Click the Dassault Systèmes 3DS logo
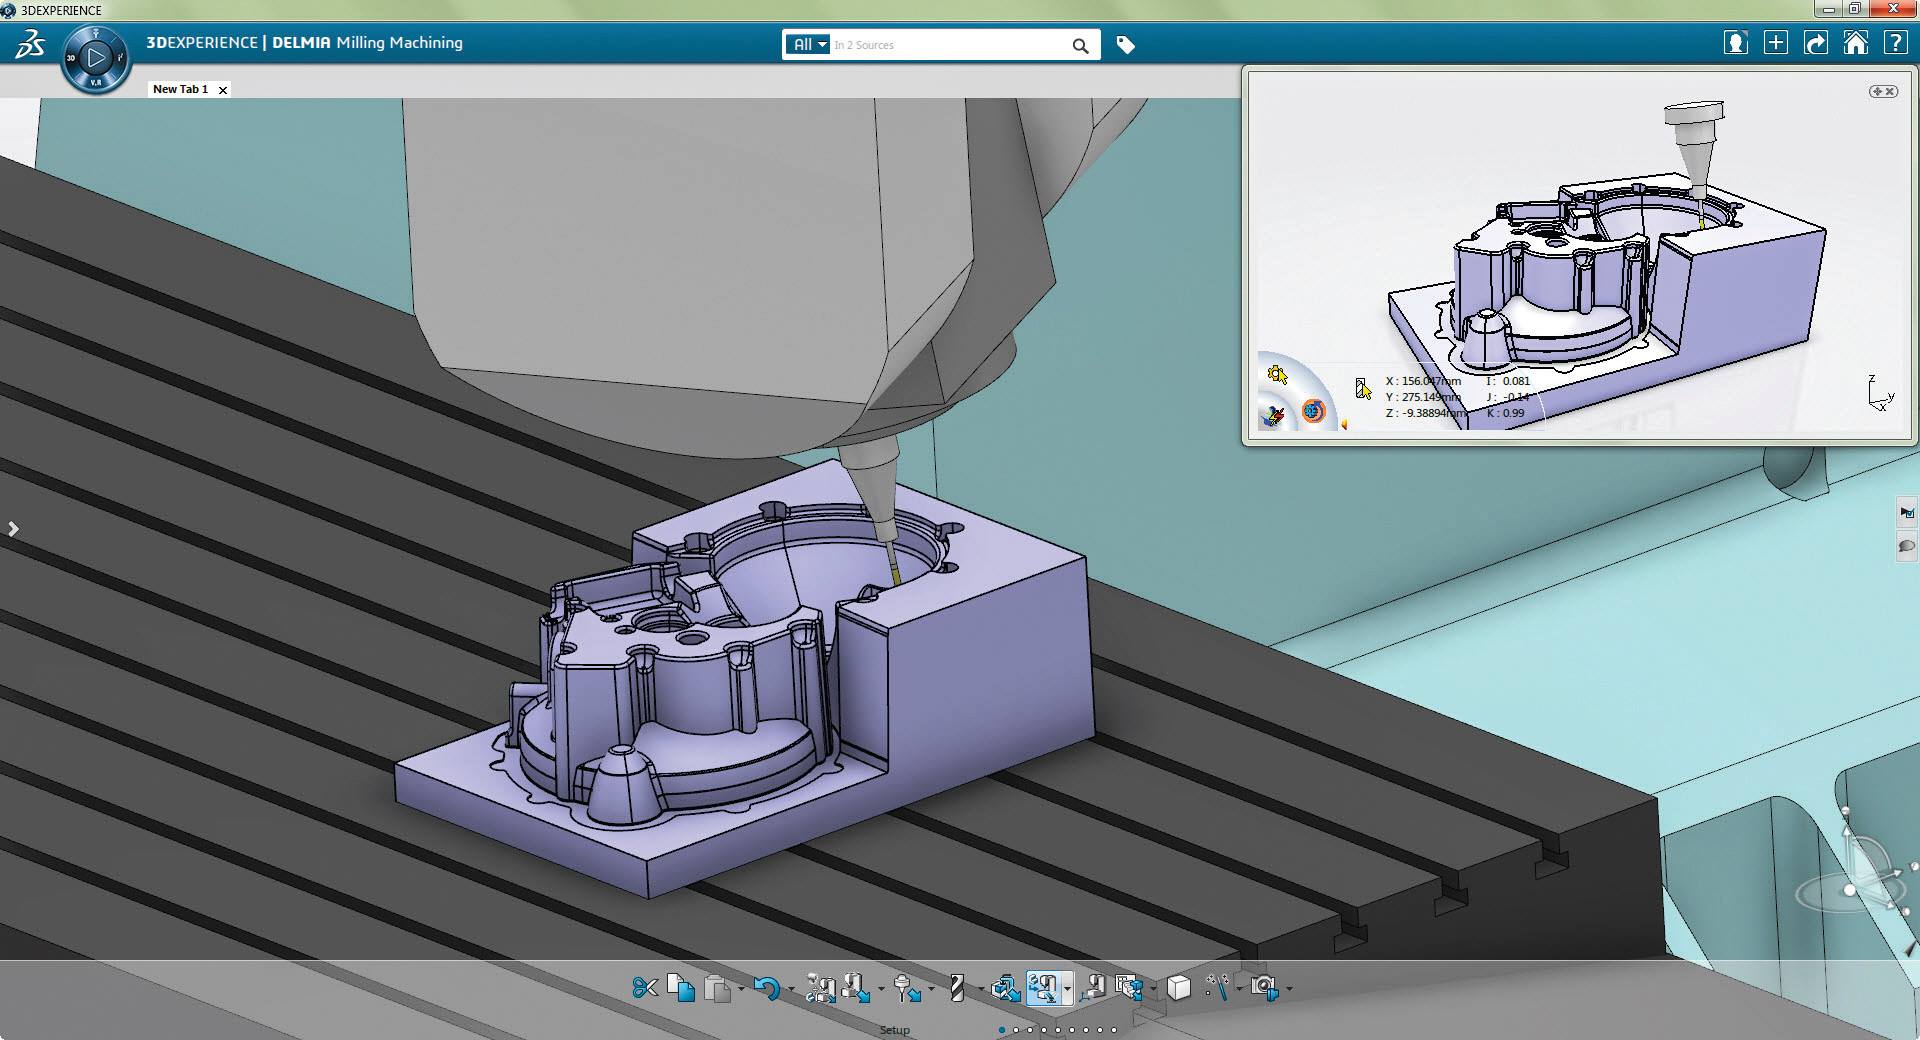The image size is (1920, 1040). click(29, 44)
